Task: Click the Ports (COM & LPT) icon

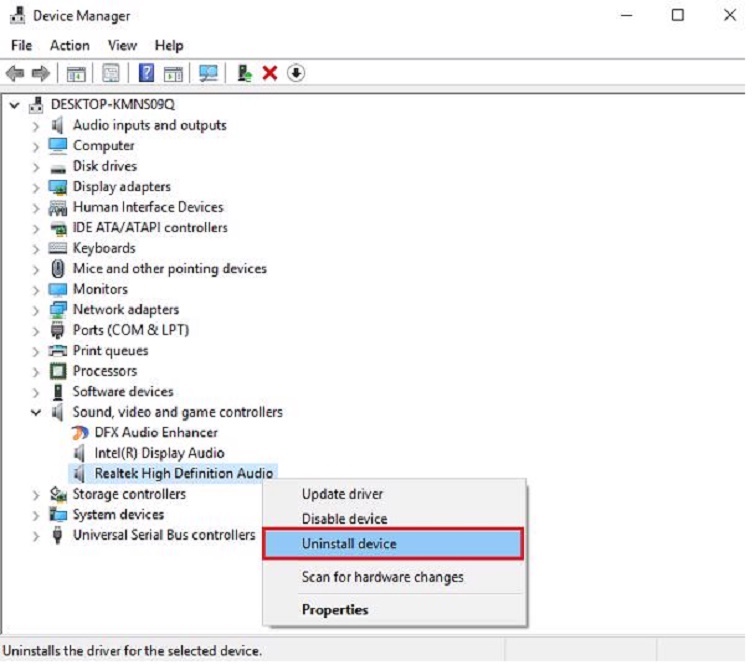Action: (57, 330)
